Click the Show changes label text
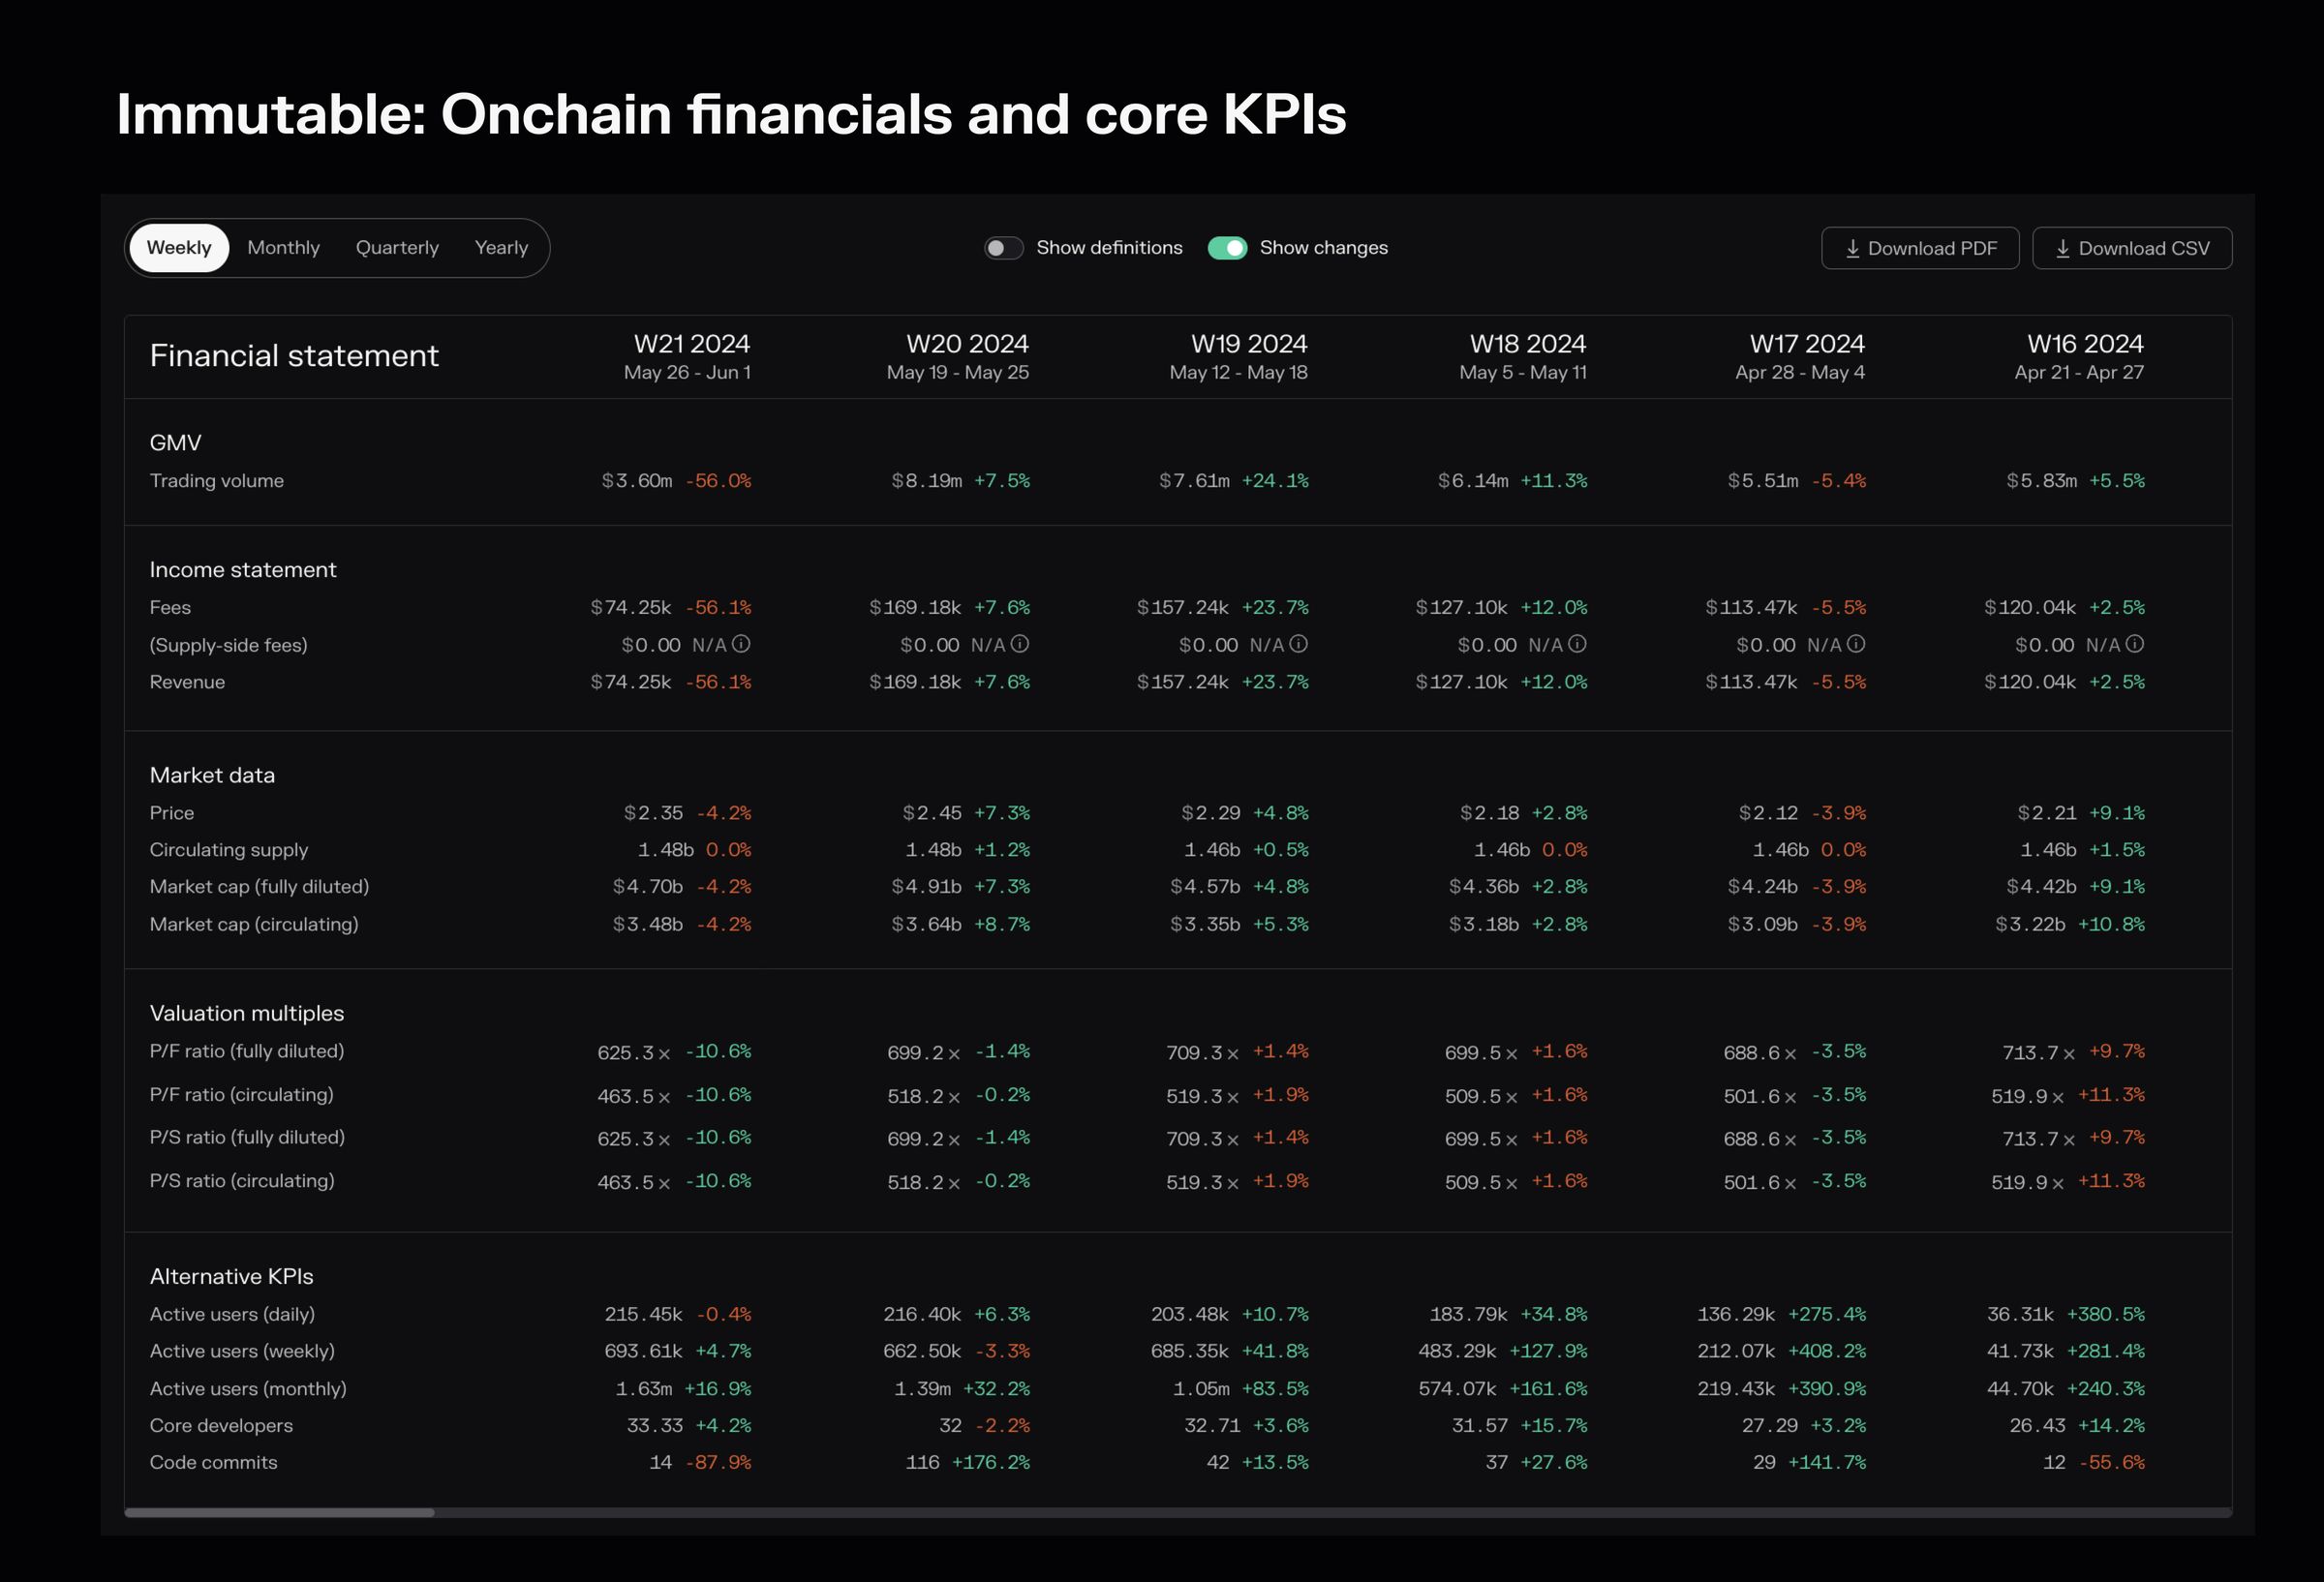Screen dimensions: 2324x1582 [1323, 248]
